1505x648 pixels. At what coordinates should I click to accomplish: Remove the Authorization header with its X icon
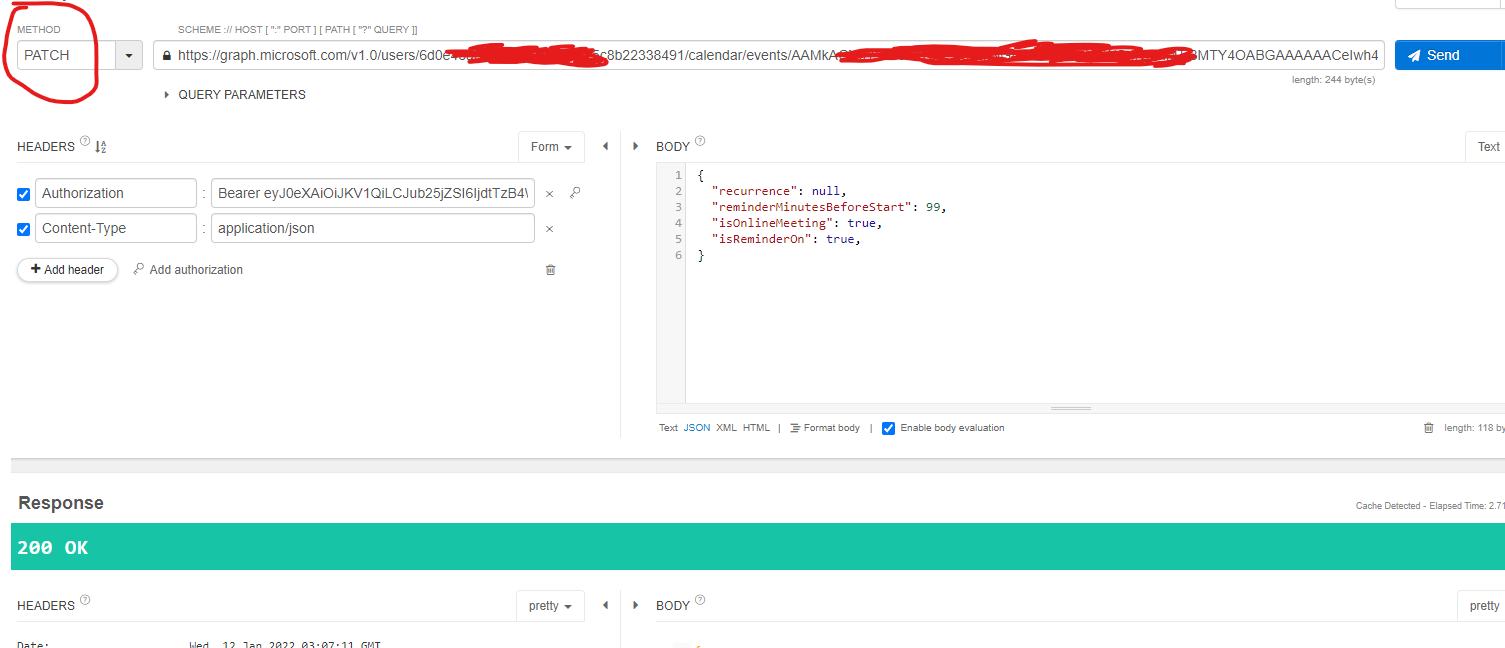pos(549,194)
